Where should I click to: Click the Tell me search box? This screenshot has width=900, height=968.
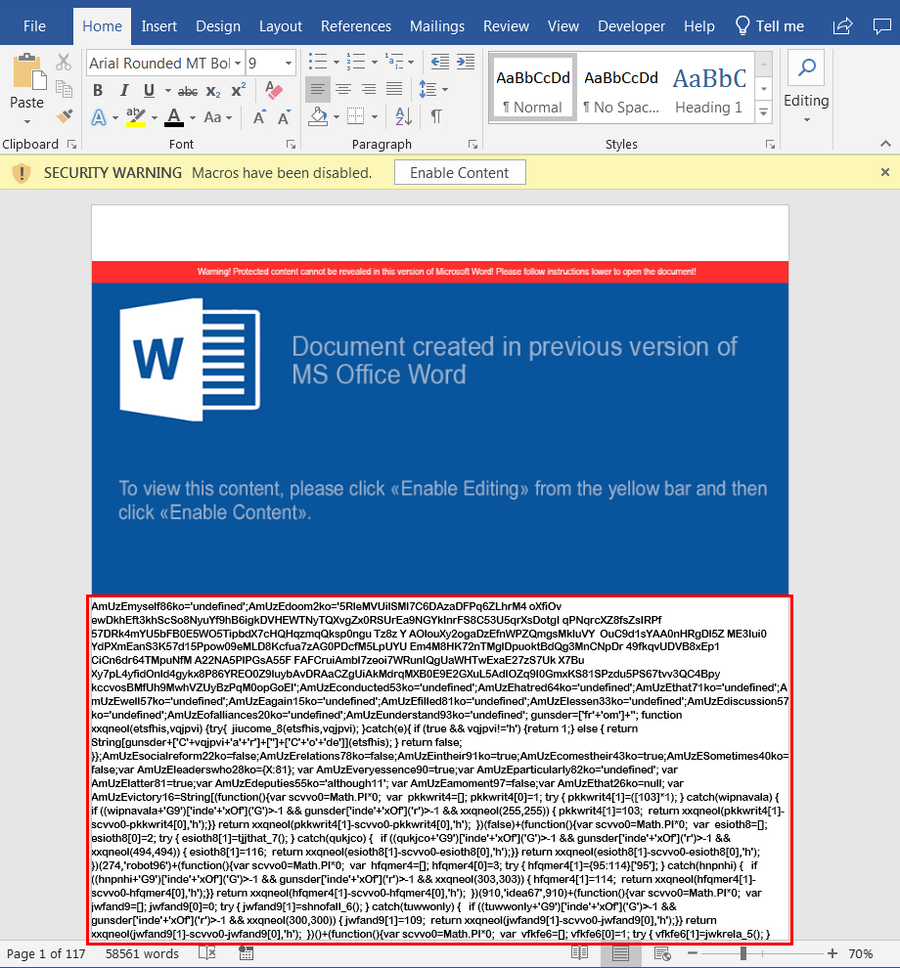point(770,27)
